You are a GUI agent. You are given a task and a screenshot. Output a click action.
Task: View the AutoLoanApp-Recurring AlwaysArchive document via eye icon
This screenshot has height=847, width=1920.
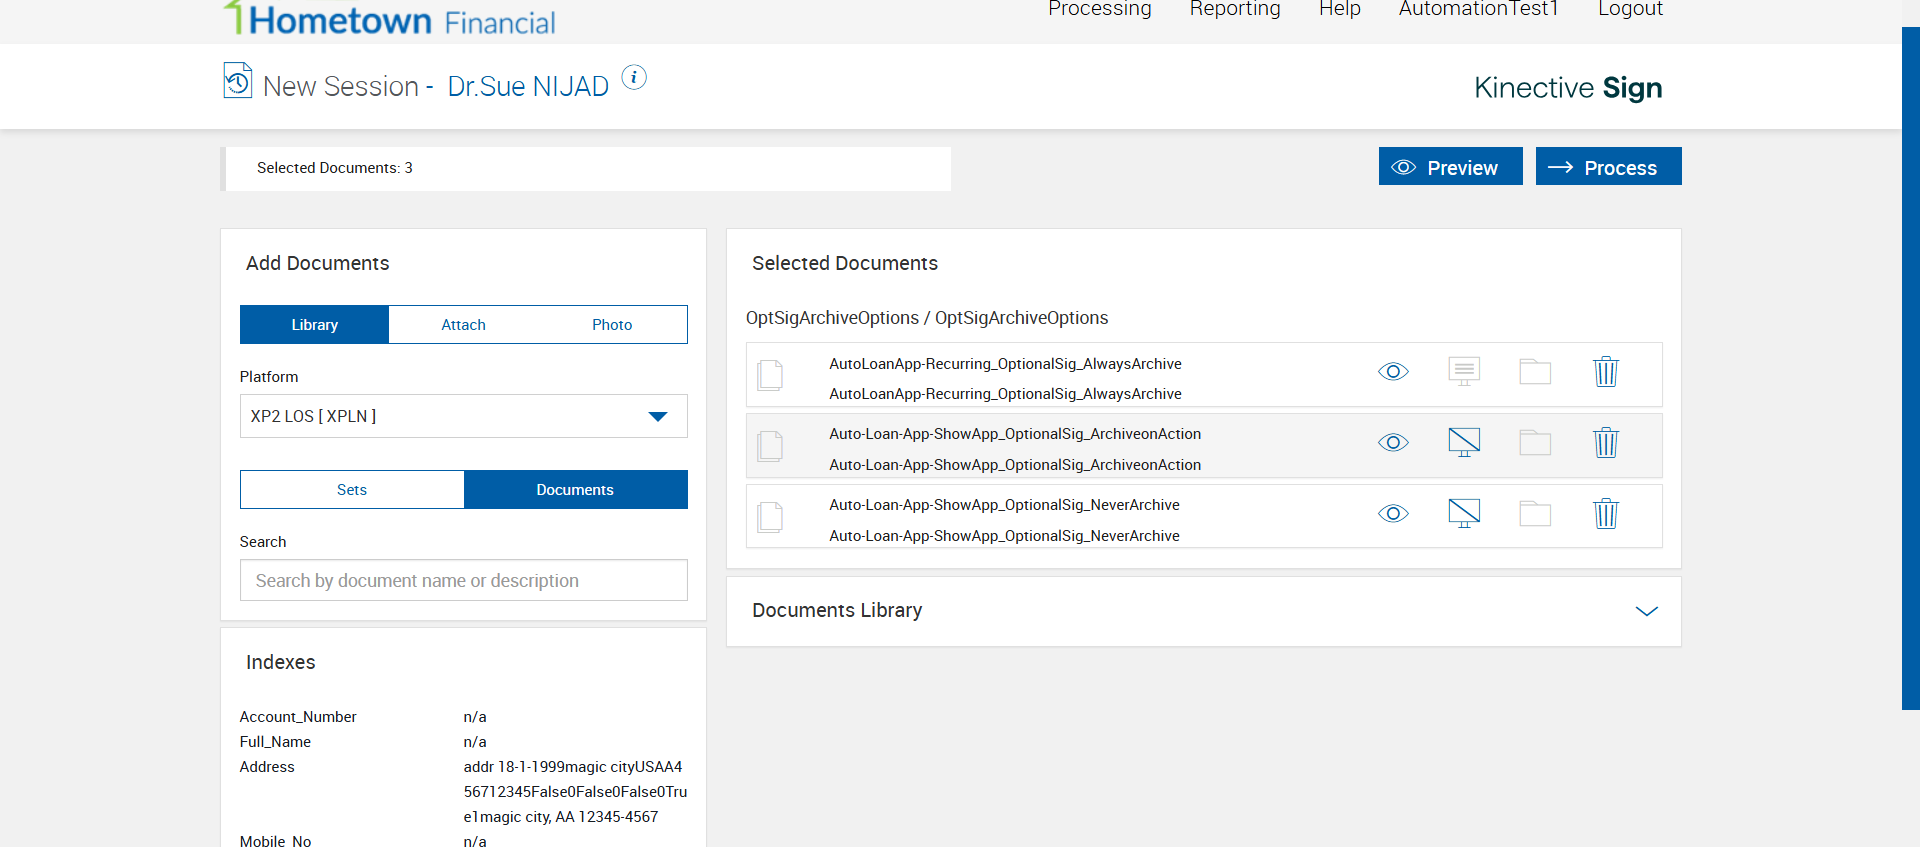tap(1393, 372)
